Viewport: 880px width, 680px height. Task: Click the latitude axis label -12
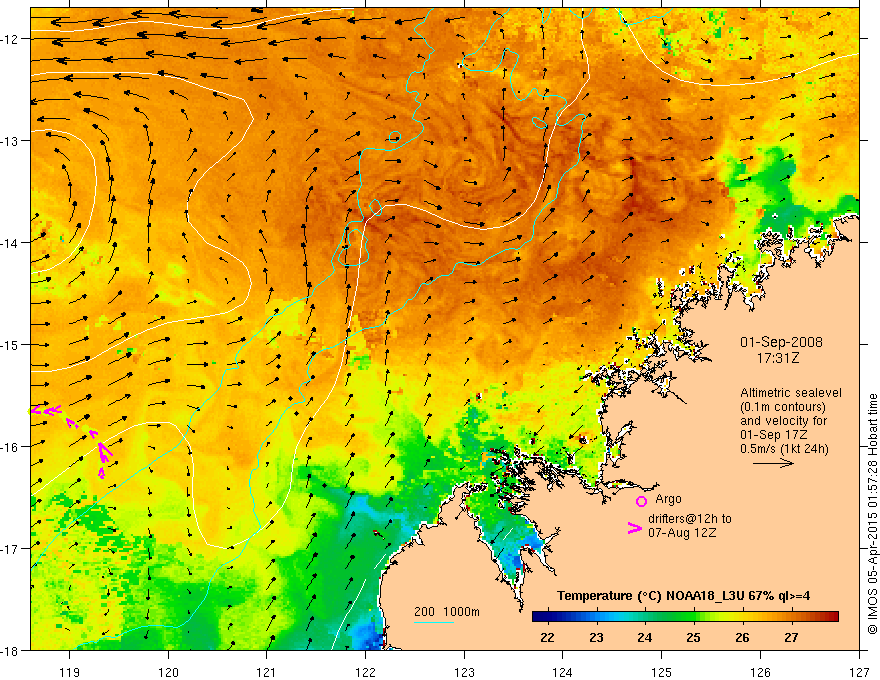[10, 39]
